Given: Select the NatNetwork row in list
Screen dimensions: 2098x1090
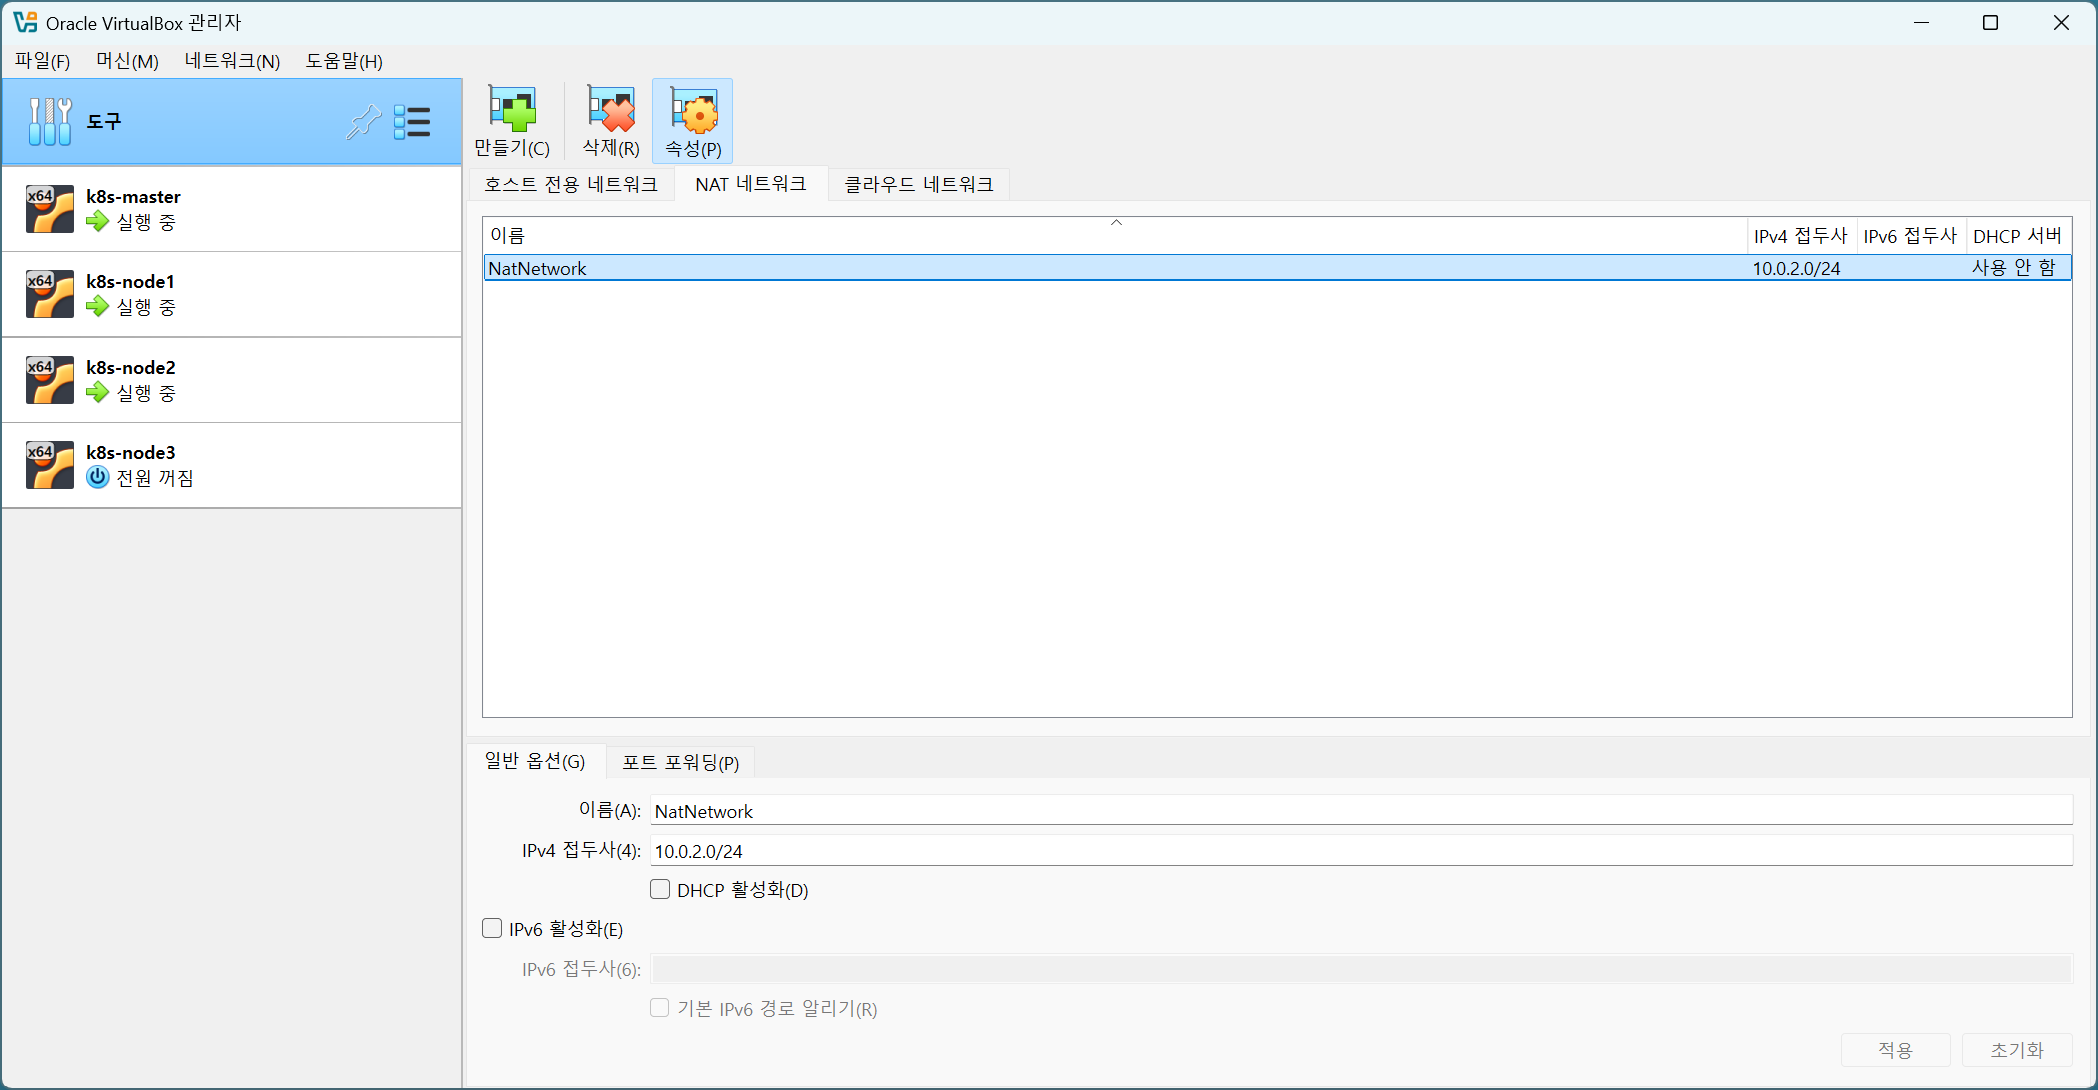Looking at the screenshot, I should pos(1277,268).
